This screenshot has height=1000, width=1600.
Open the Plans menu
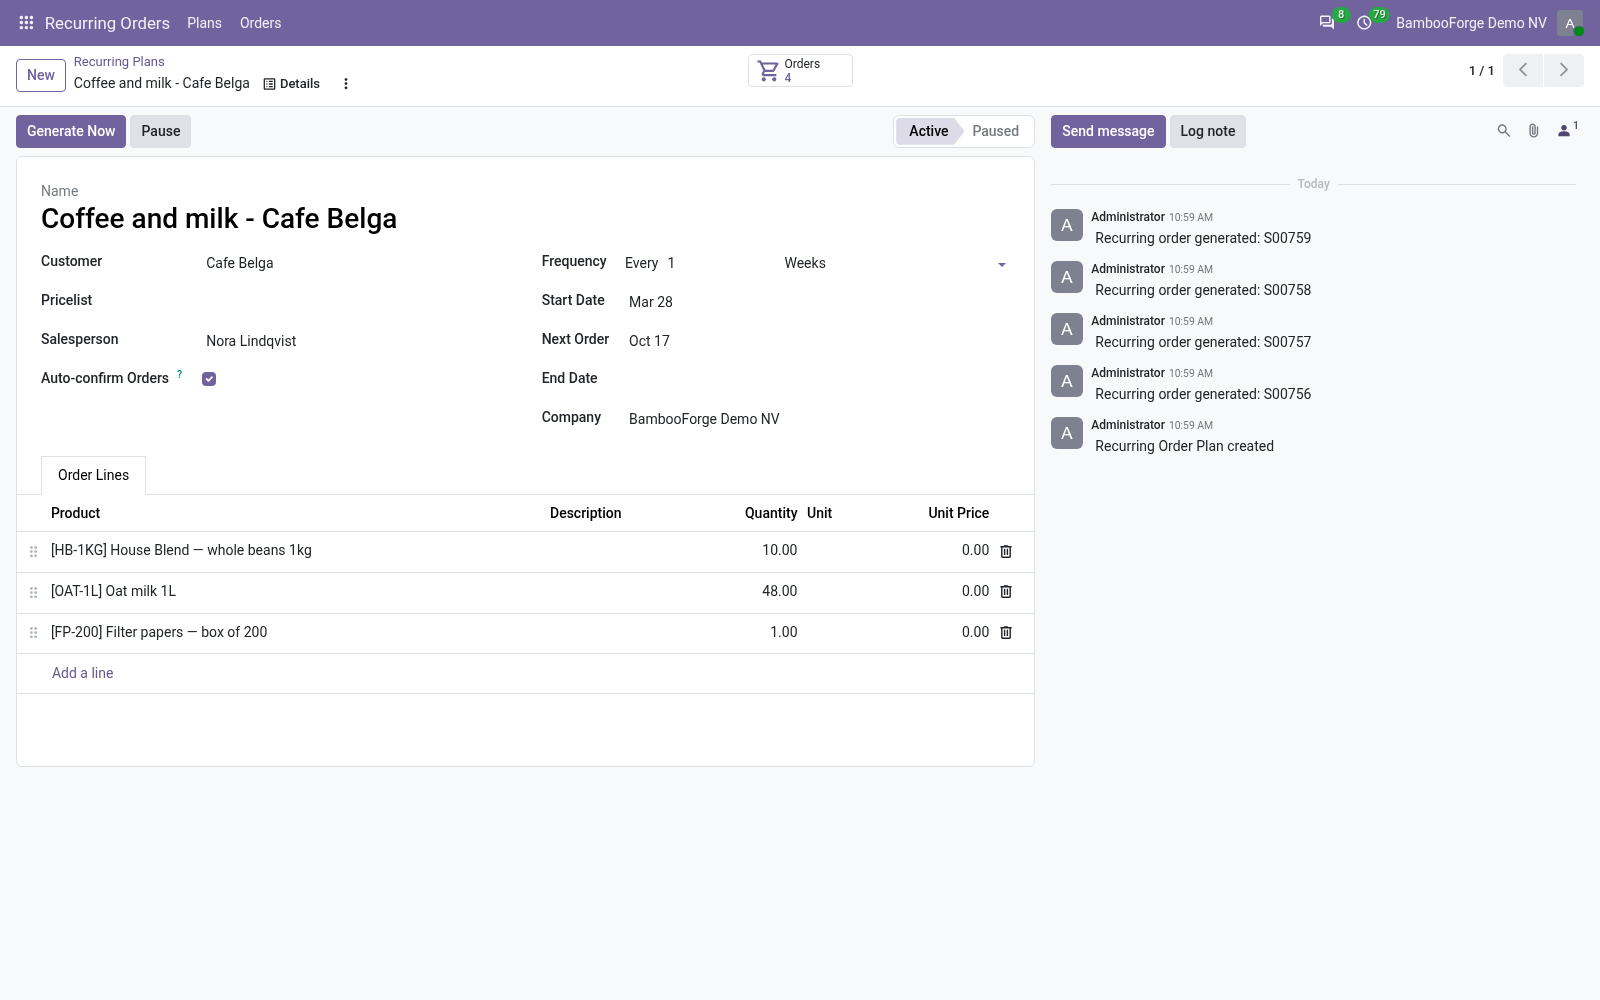pos(204,23)
